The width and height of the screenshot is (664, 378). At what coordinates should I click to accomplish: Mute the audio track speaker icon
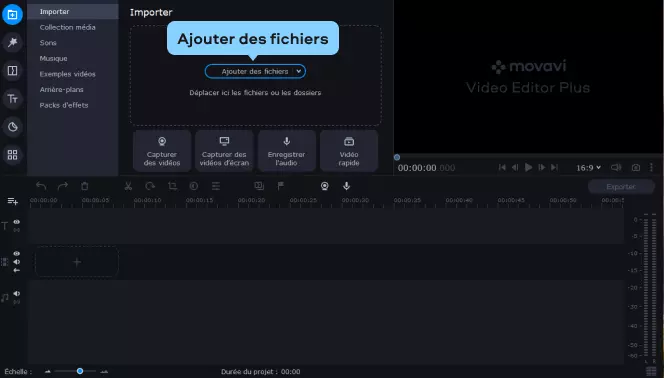coord(17,293)
